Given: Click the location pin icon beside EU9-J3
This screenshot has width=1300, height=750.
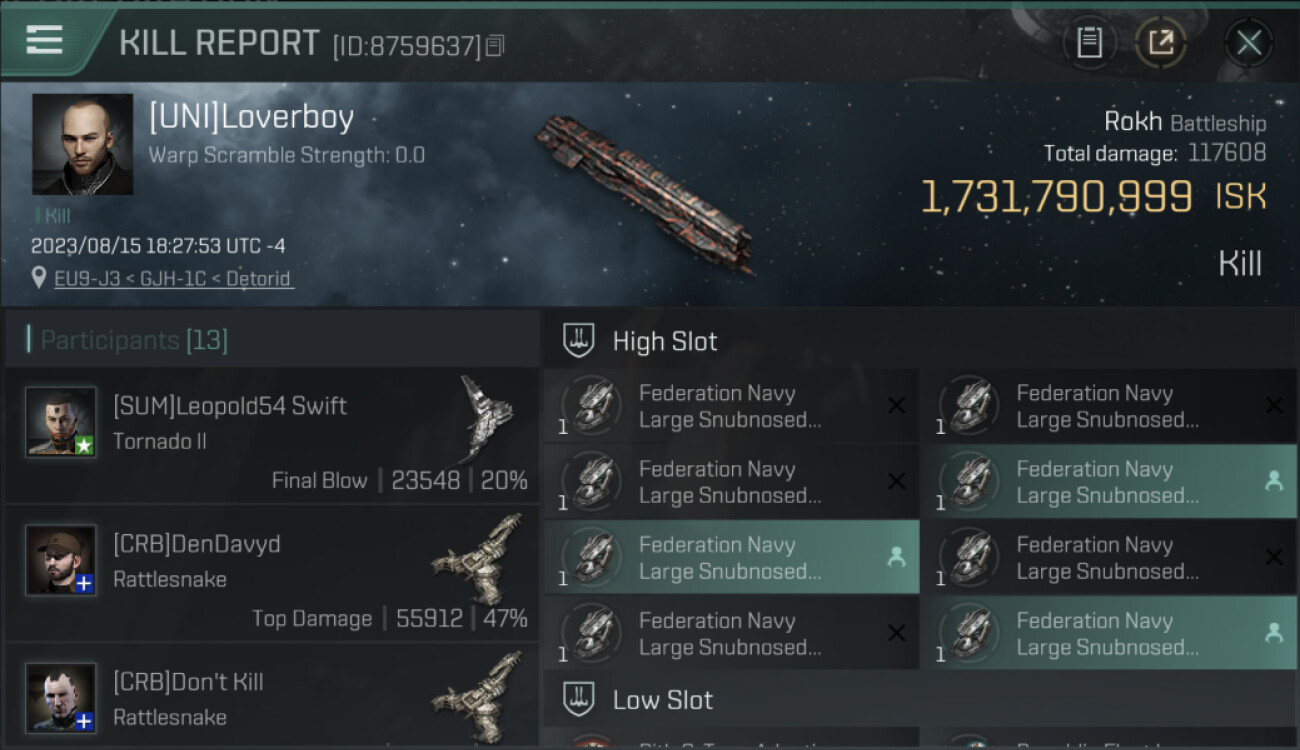Looking at the screenshot, I should [39, 278].
